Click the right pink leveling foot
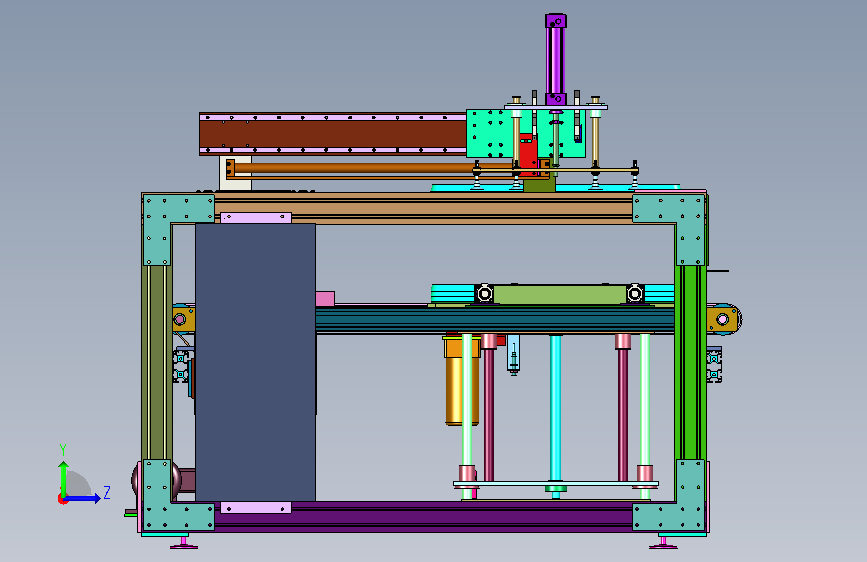Viewport: 867px width, 562px height. (663, 543)
